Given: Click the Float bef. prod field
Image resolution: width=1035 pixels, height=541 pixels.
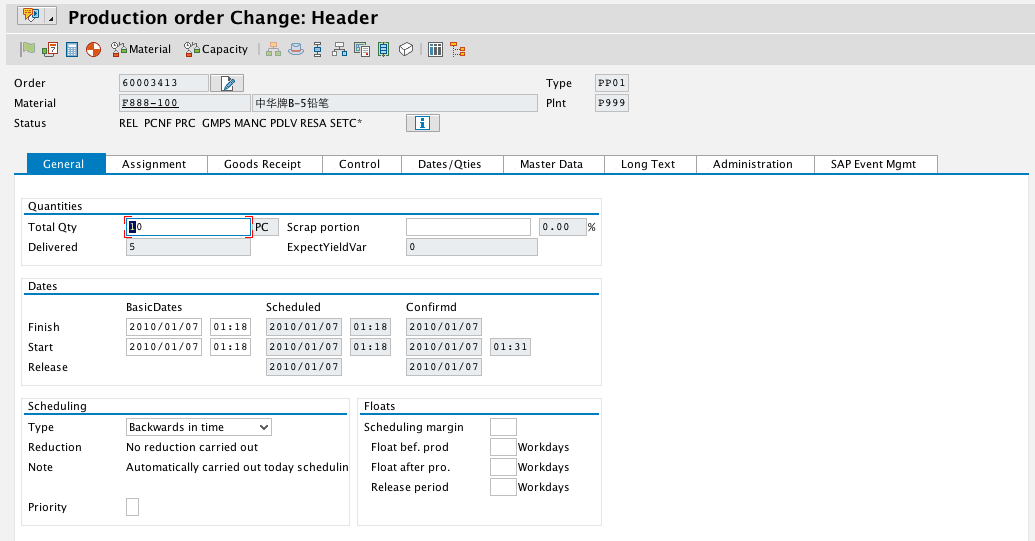Looking at the screenshot, I should tap(503, 447).
